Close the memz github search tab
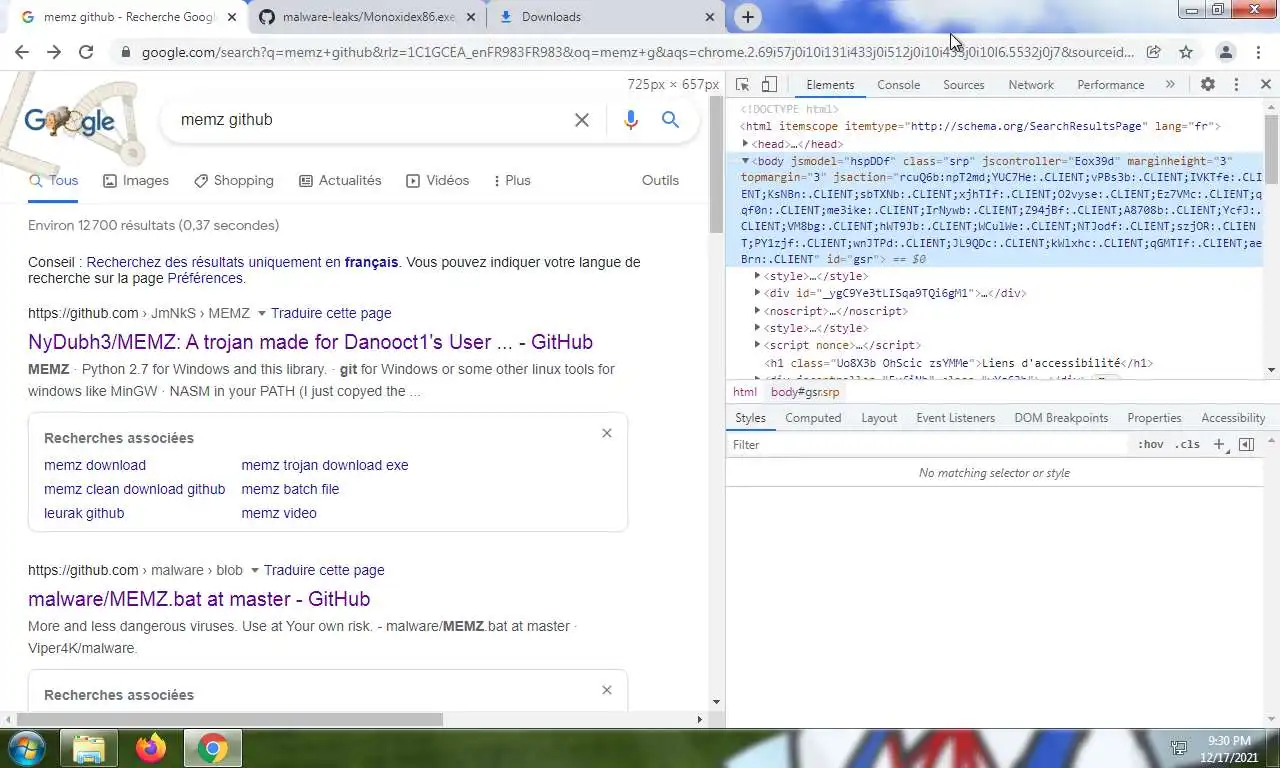Screen dimensions: 1280x768 click(x=232, y=17)
